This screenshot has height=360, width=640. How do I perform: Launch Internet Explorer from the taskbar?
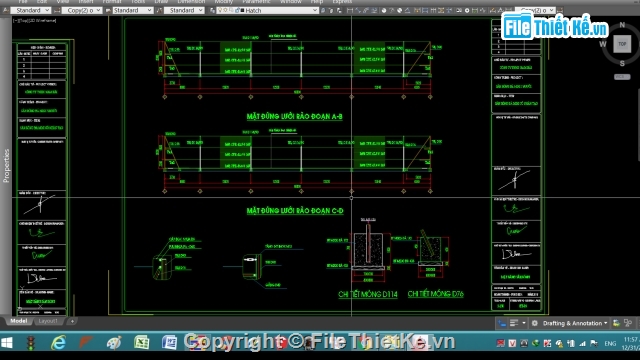point(58,342)
